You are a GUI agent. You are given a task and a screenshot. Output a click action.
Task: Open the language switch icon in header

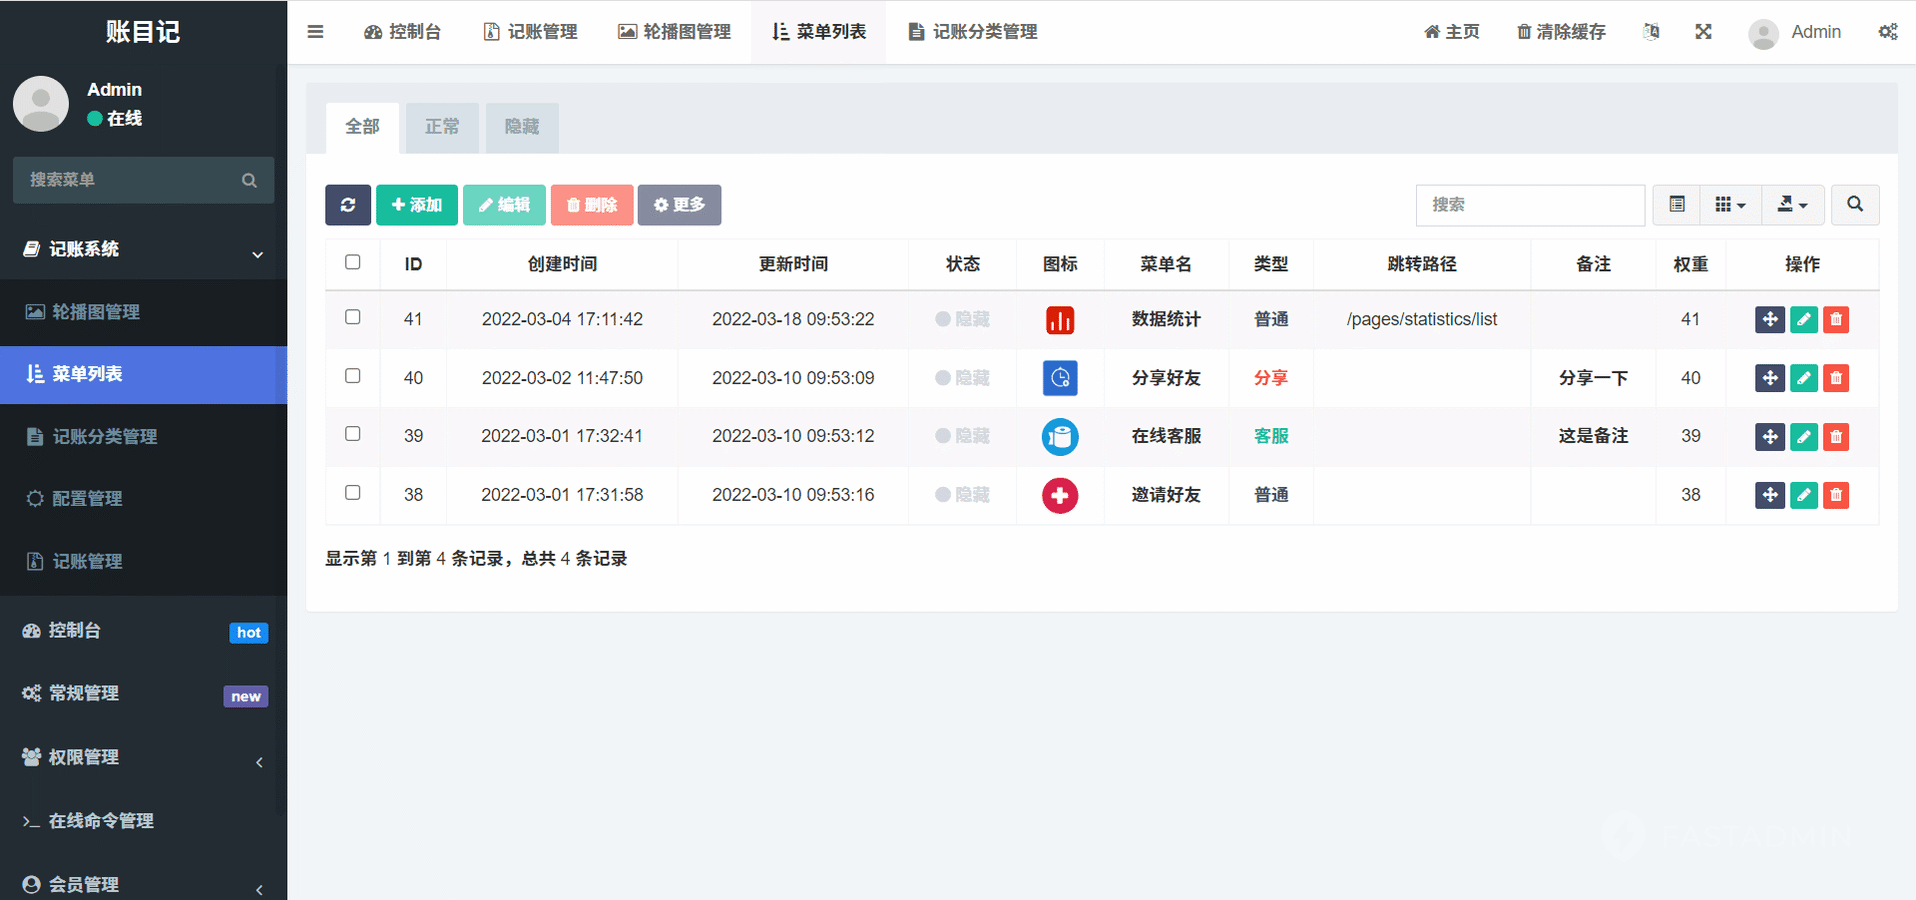[x=1651, y=32]
